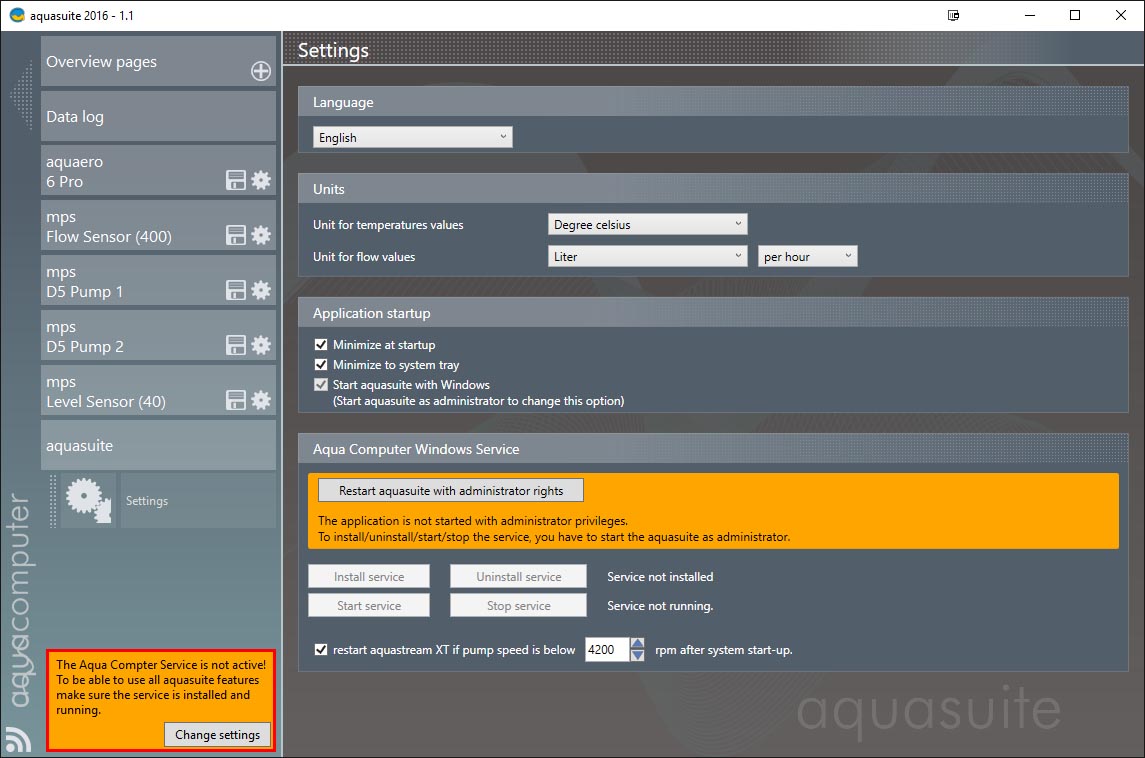1145x758 pixels.
Task: Uncheck Minimize to system tray
Action: 321,365
